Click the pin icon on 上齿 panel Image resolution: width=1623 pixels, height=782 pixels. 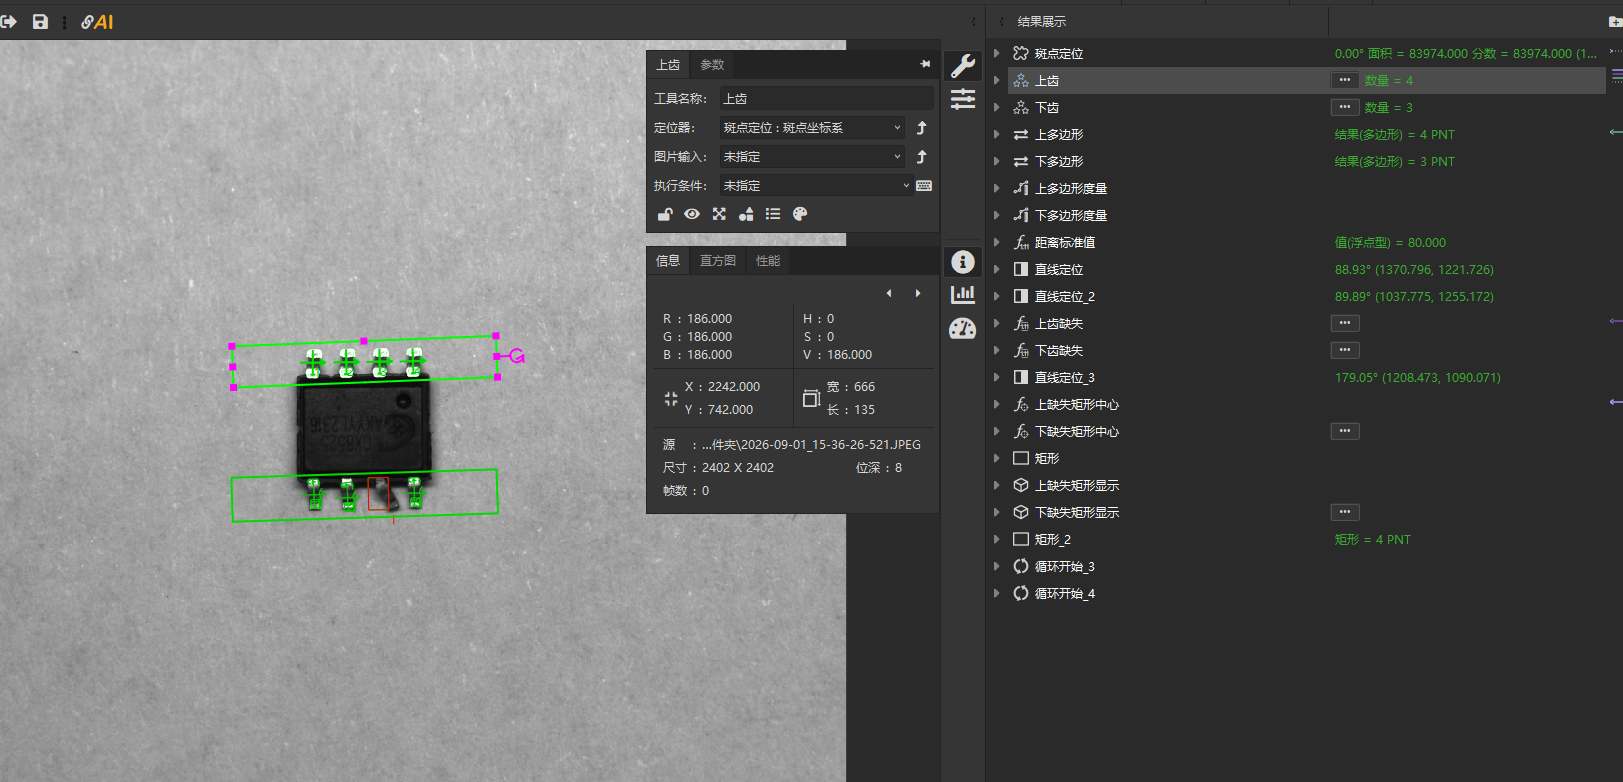pyautogui.click(x=925, y=64)
